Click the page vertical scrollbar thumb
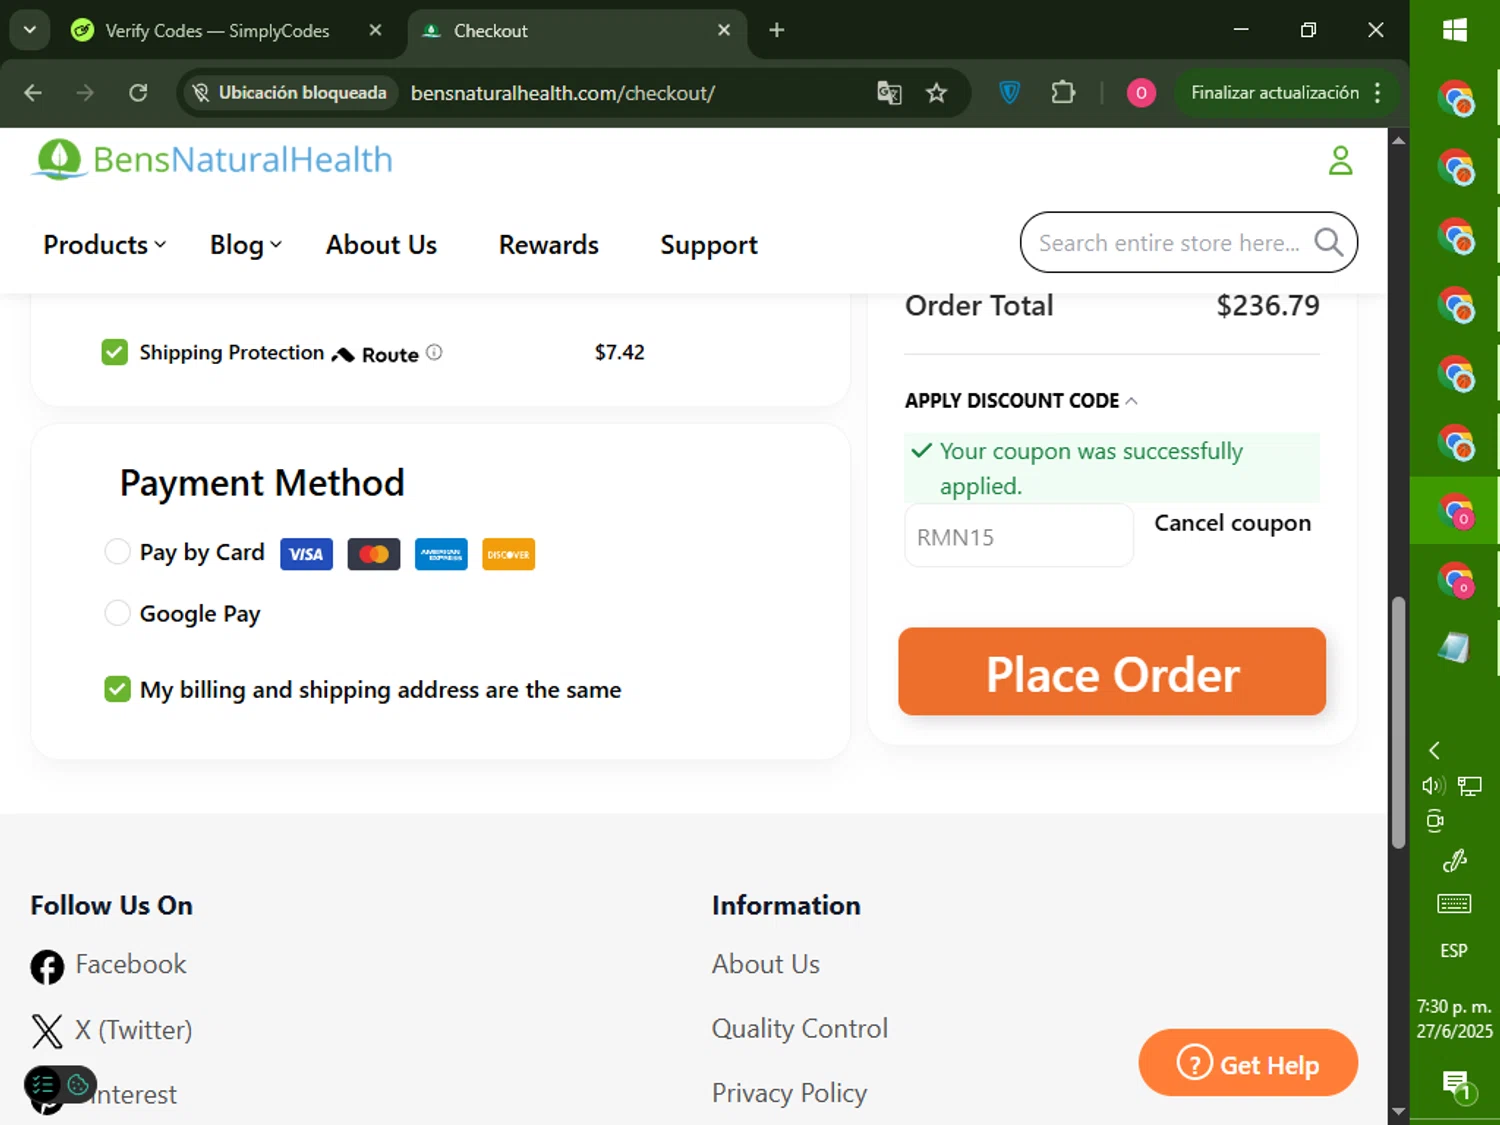Screen dimensions: 1500x1125 coord(1398,723)
